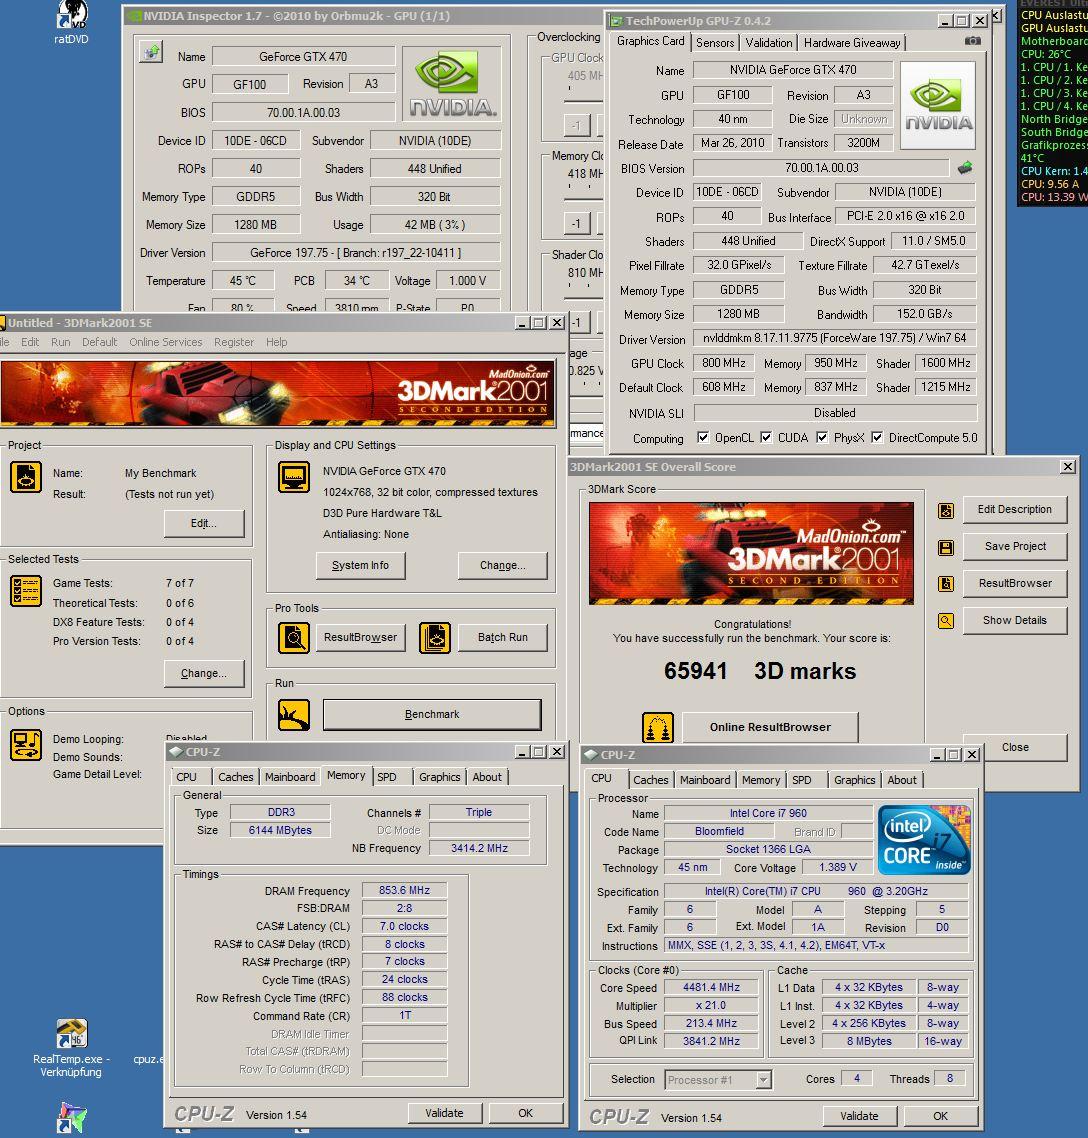
Task: Click Driver Version field in NVIDIA Inspector
Action: click(x=356, y=253)
